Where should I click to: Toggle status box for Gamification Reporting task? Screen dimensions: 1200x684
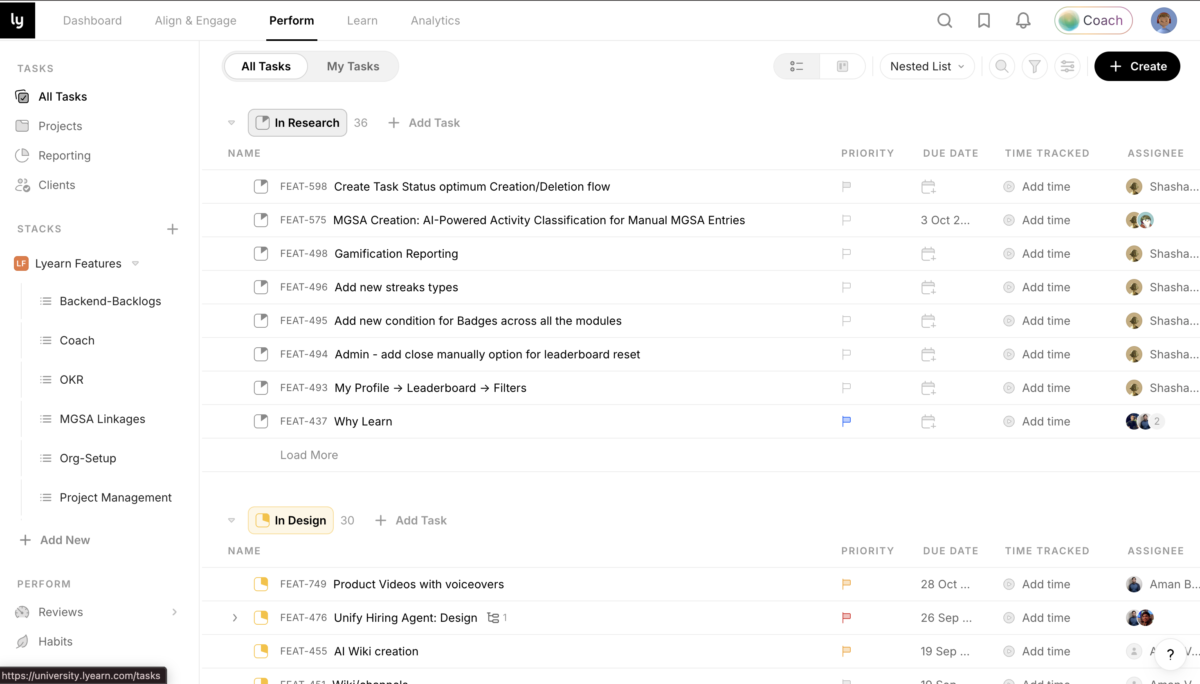[x=261, y=254]
